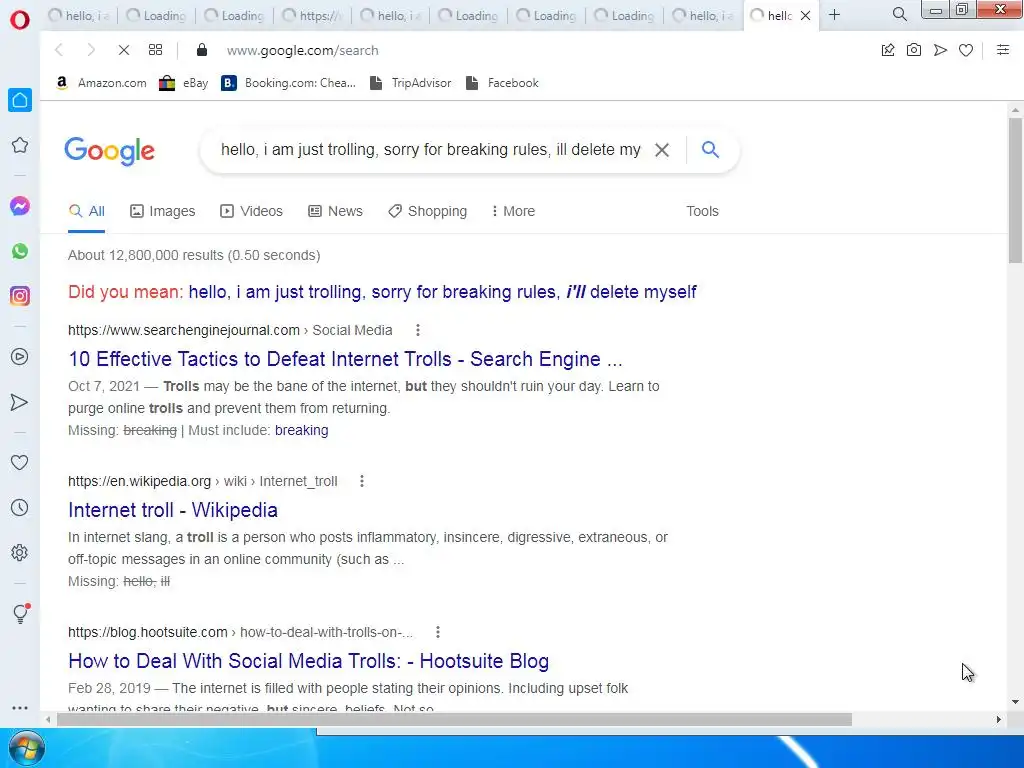This screenshot has height=768, width=1024.
Task: Open options for Hootsuite blog result
Action: [438, 632]
